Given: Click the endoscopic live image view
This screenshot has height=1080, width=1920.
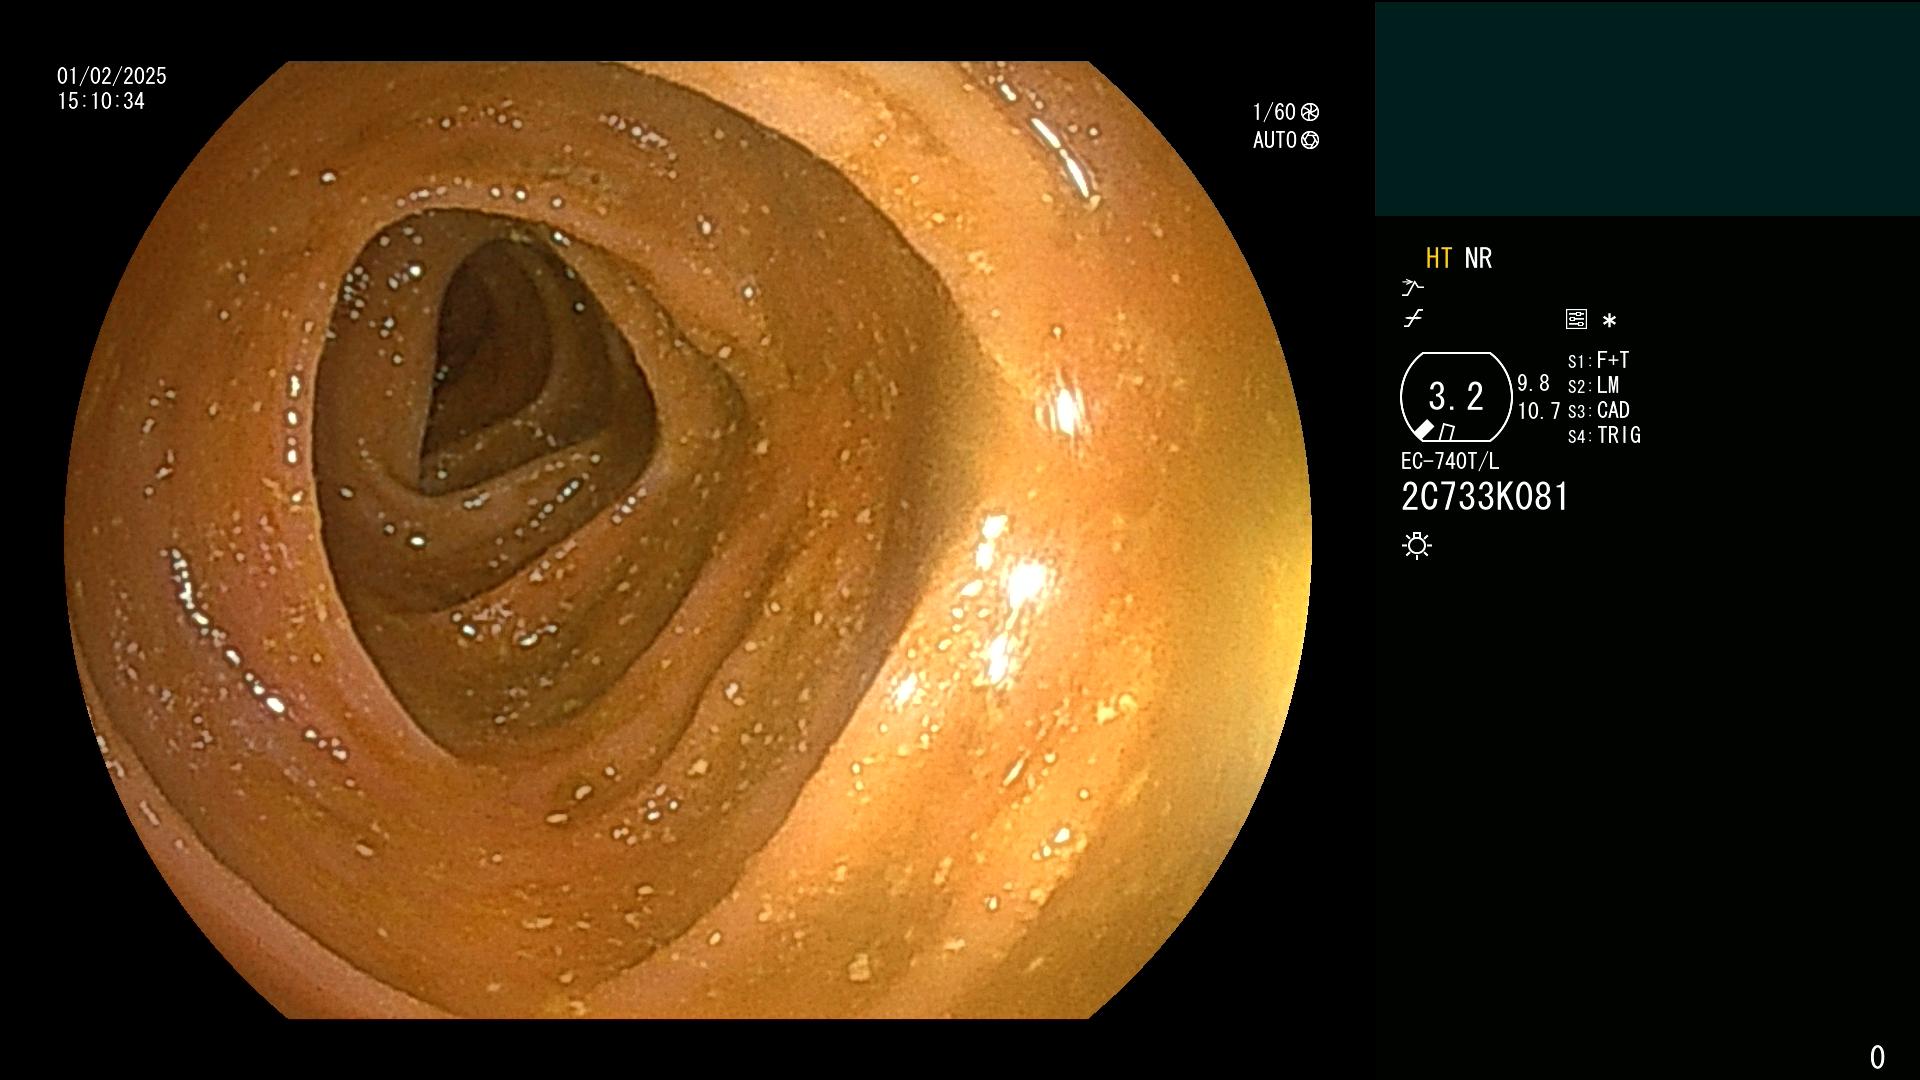Looking at the screenshot, I should point(688,540).
